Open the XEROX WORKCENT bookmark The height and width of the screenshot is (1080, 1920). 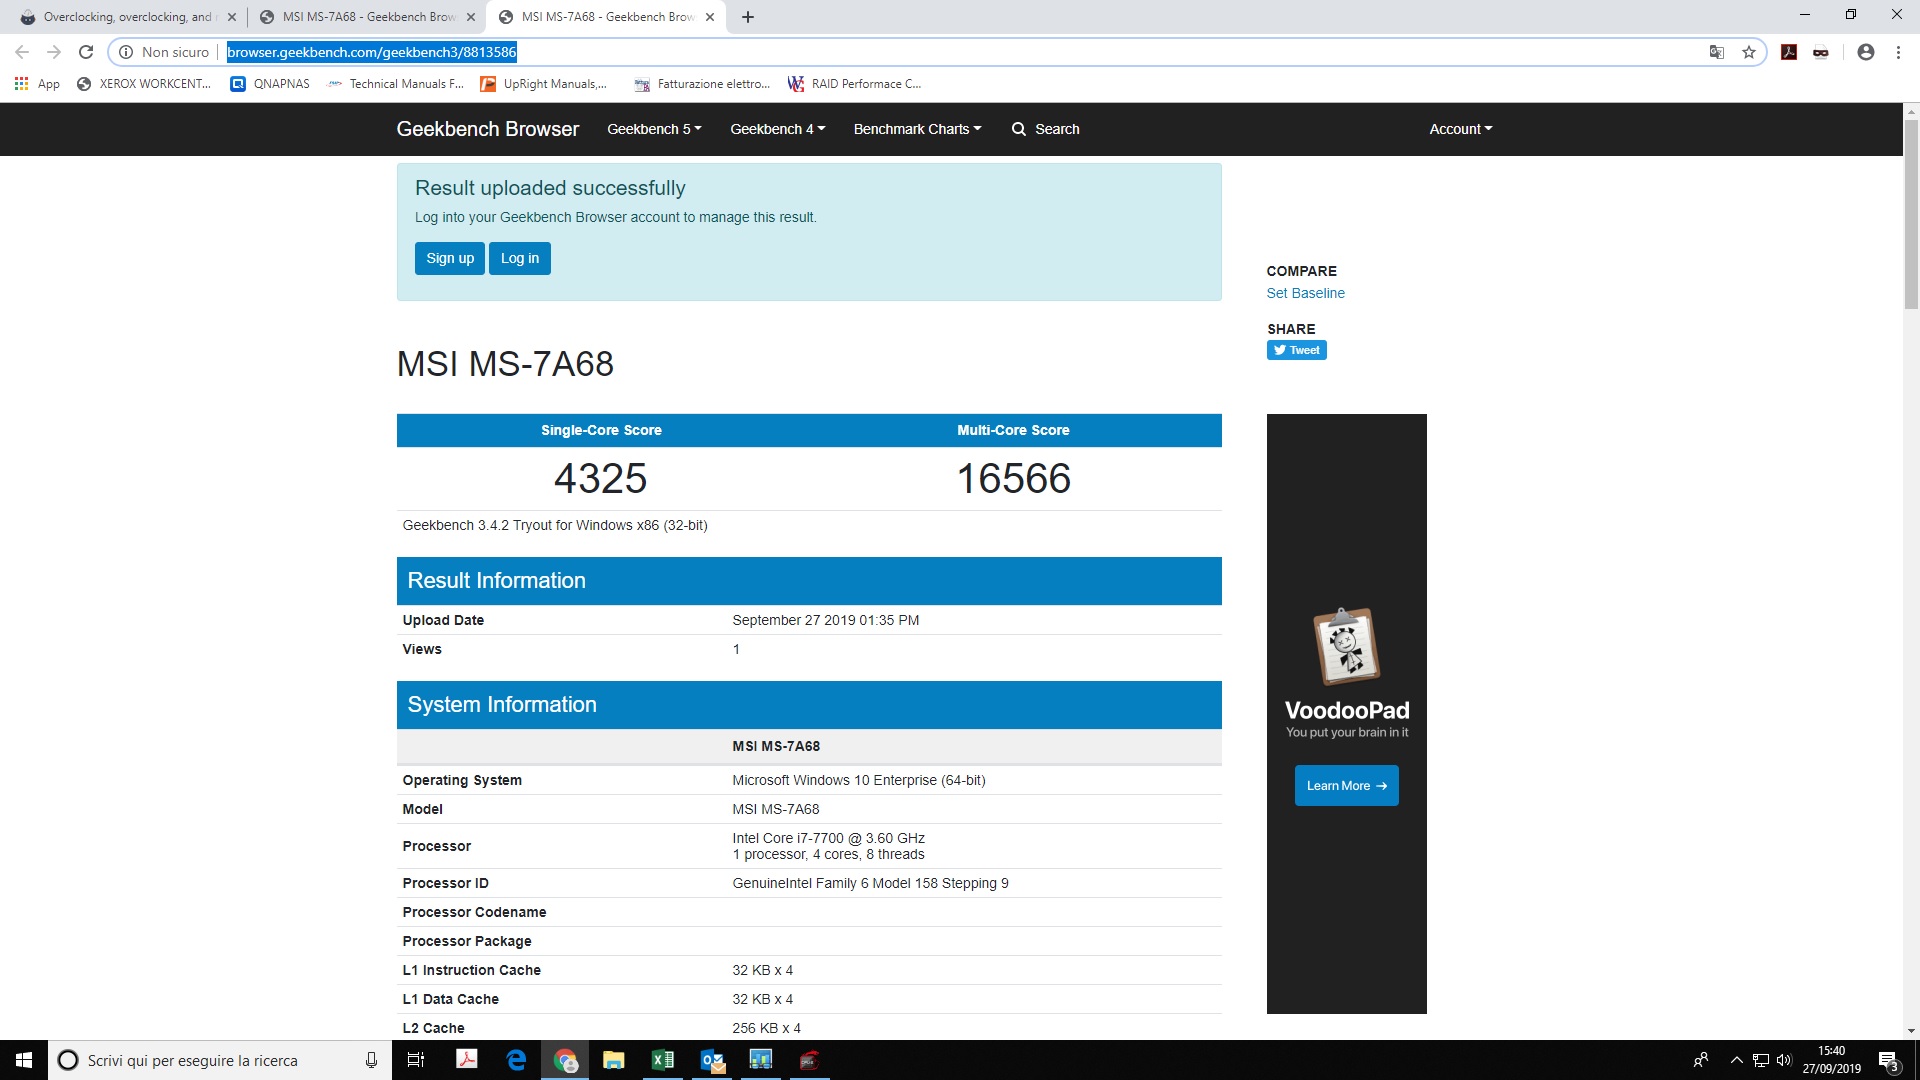144,84
